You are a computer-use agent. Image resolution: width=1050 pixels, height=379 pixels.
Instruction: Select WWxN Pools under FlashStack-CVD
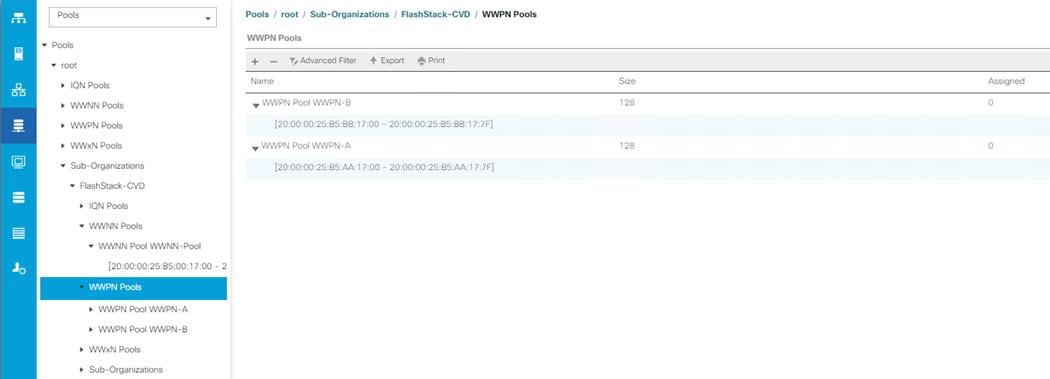click(x=115, y=350)
